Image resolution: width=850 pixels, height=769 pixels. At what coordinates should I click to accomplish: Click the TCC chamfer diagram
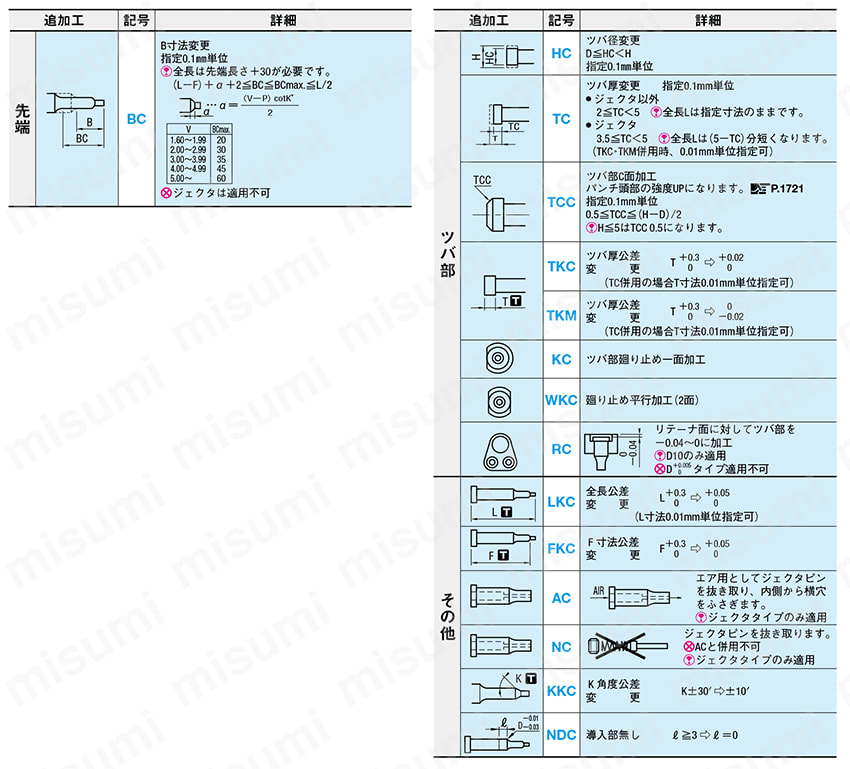(499, 204)
